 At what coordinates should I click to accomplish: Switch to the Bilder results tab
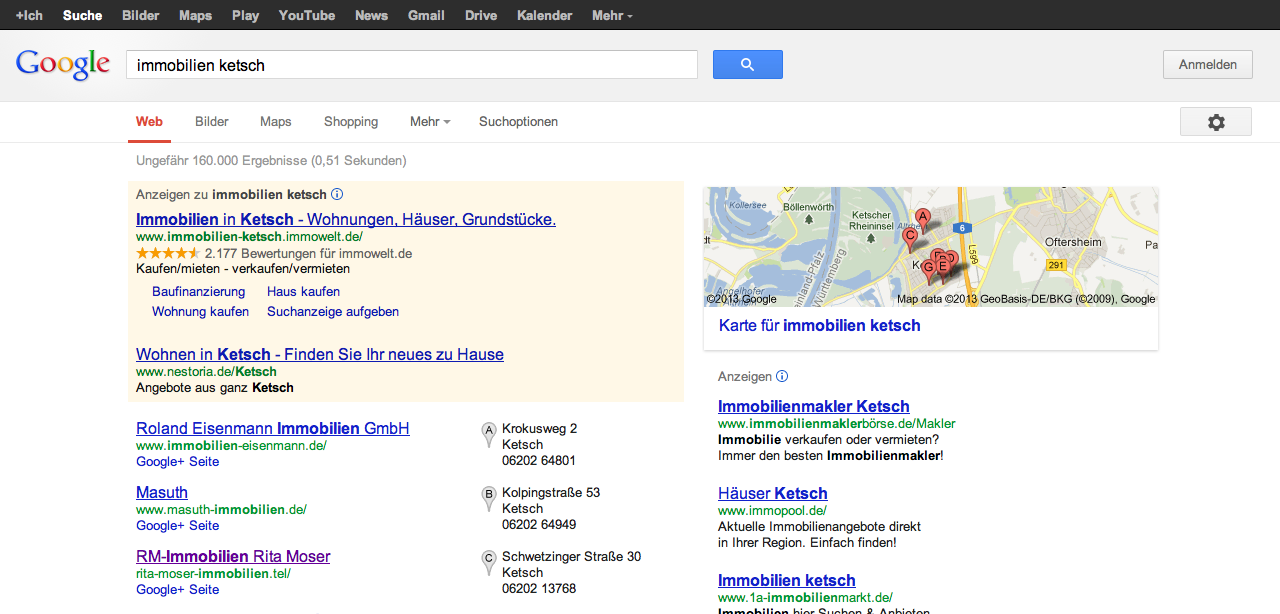(212, 122)
